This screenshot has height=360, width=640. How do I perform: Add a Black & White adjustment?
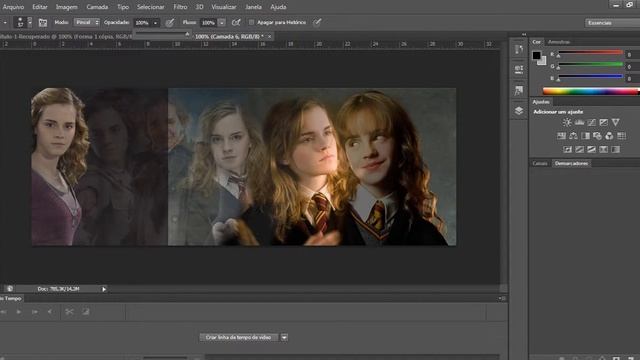(585, 136)
